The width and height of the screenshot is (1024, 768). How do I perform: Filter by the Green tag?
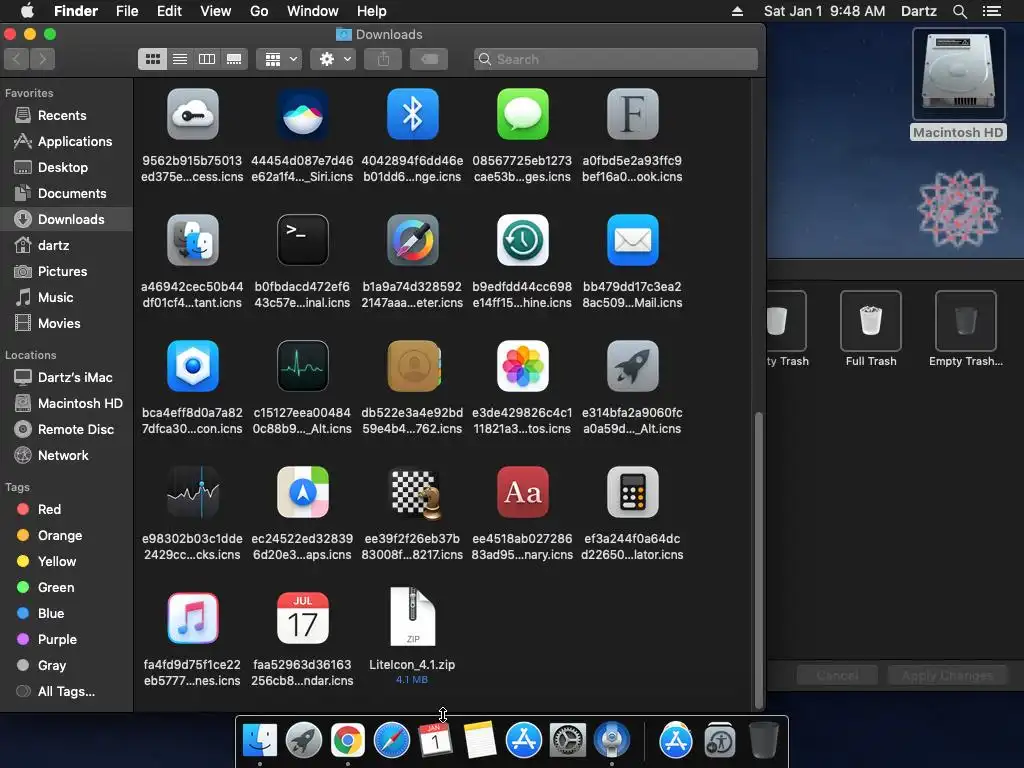click(66, 588)
